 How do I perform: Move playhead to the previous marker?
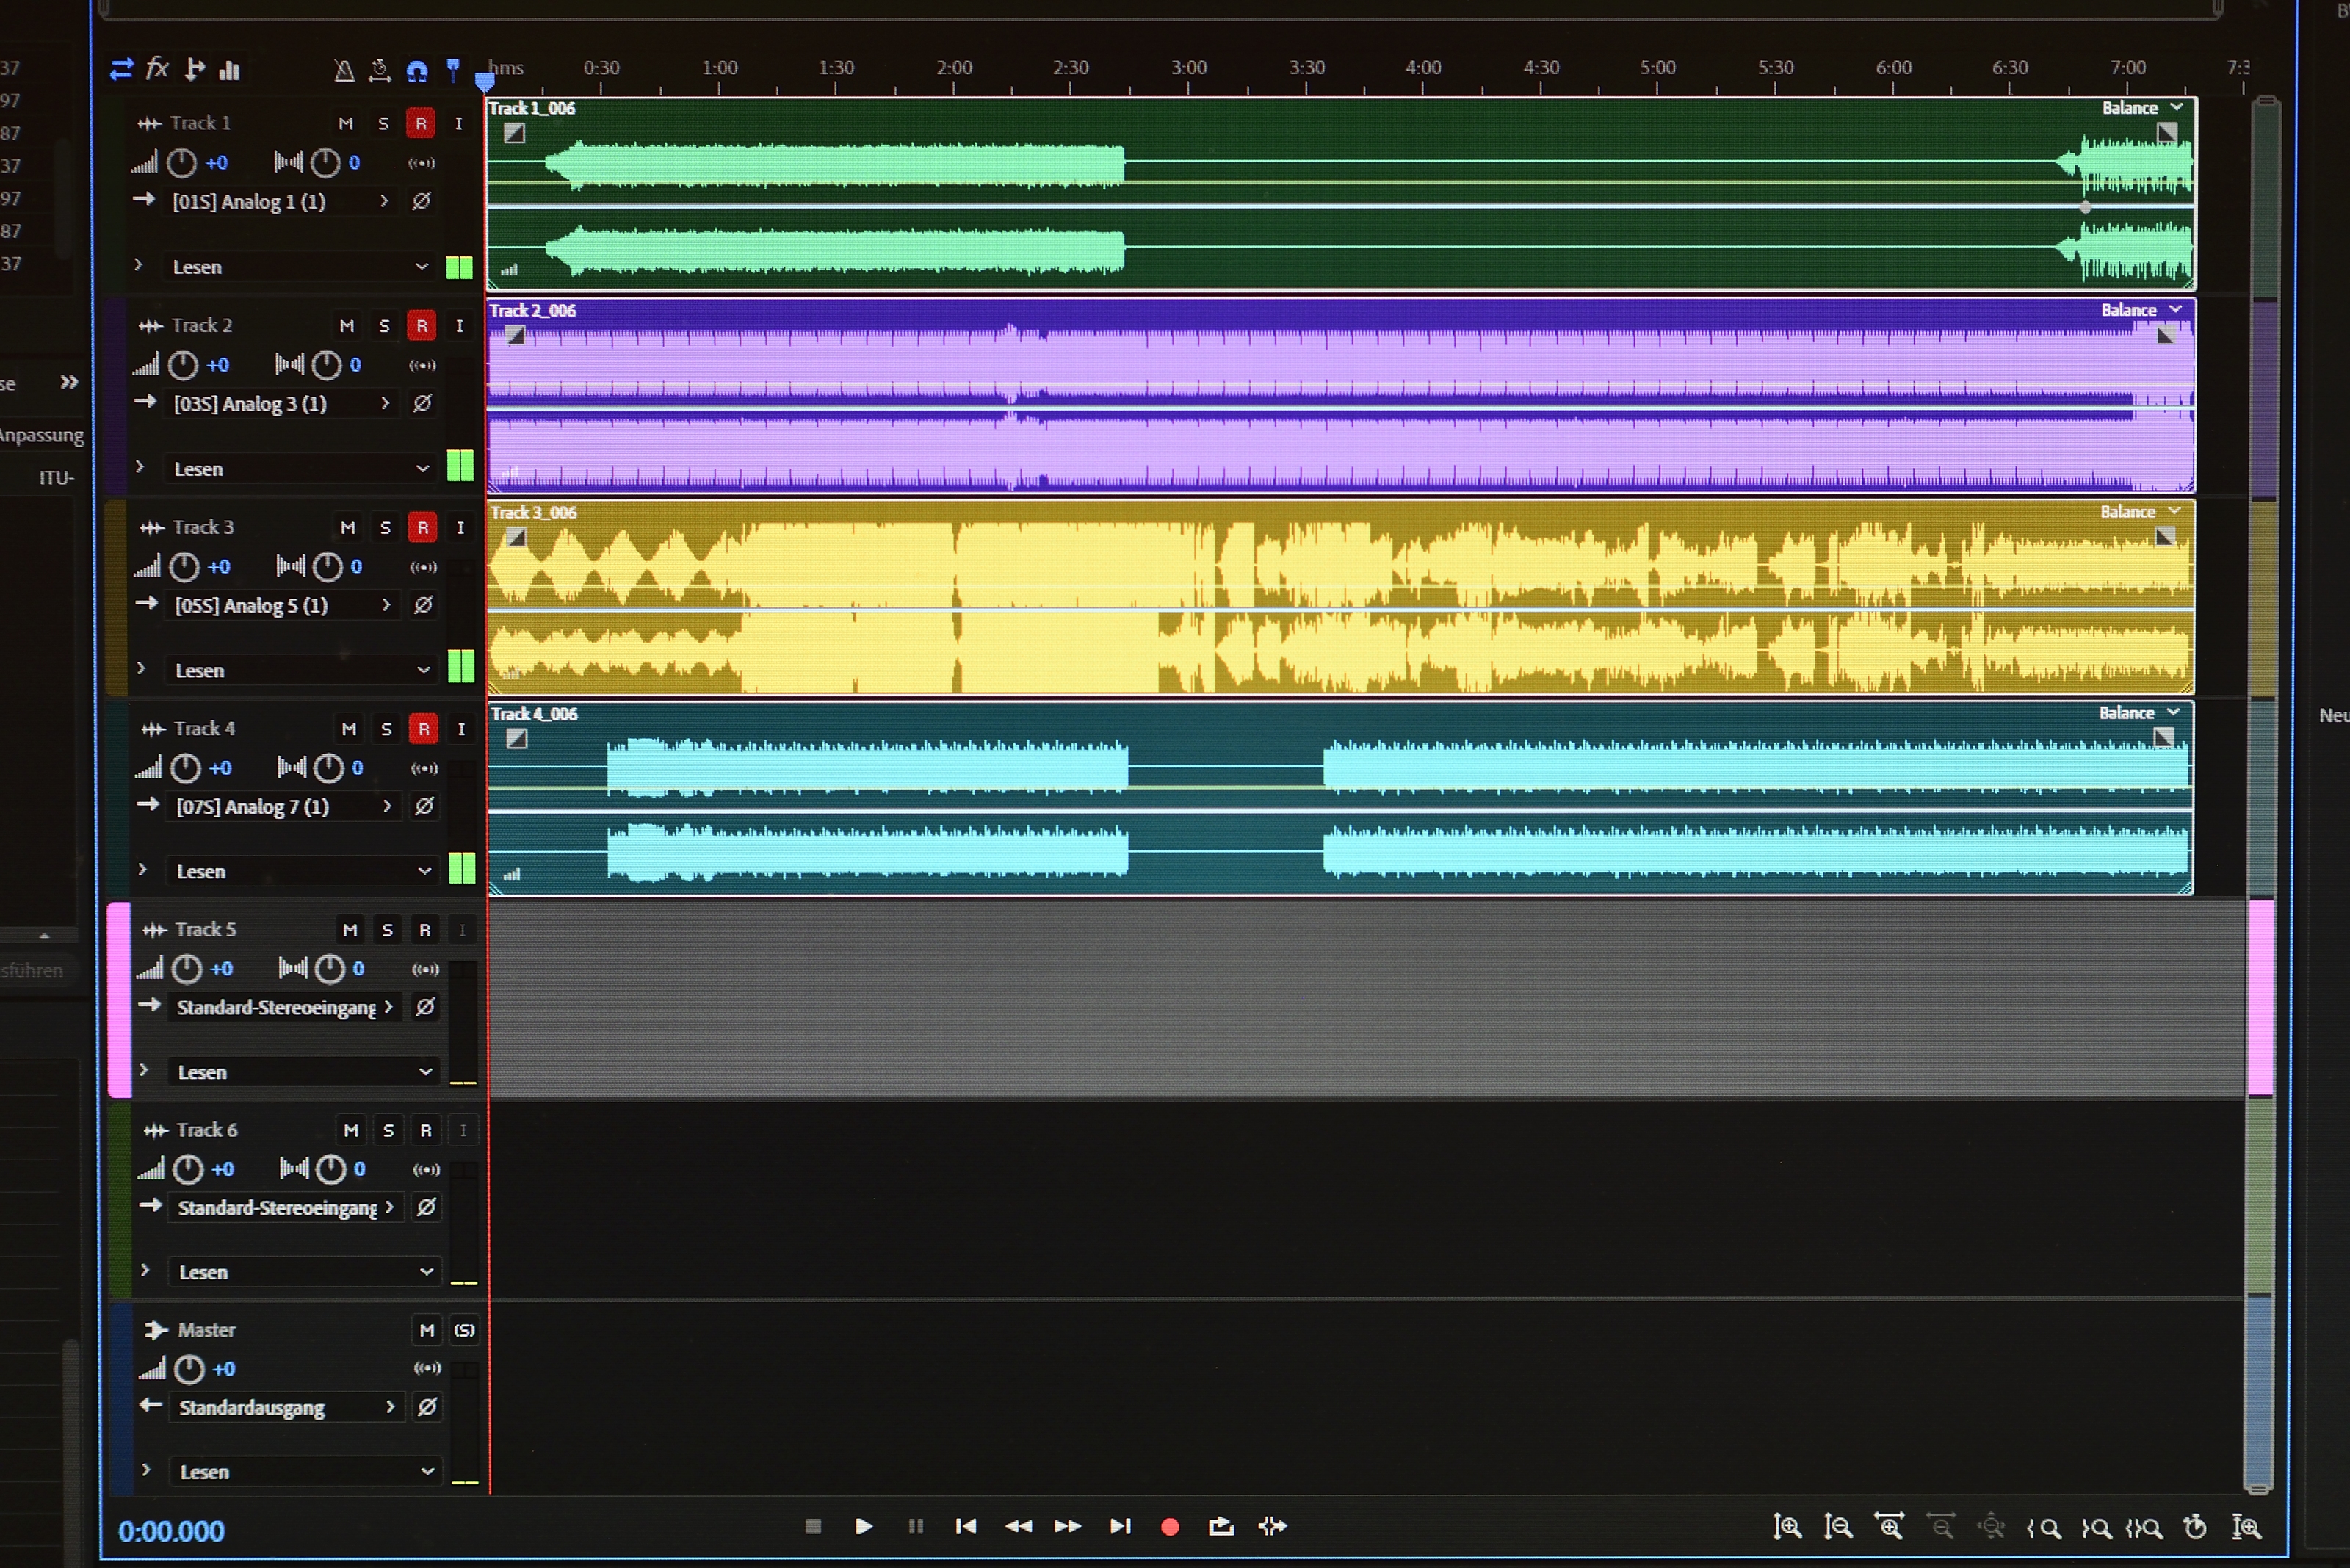click(966, 1527)
